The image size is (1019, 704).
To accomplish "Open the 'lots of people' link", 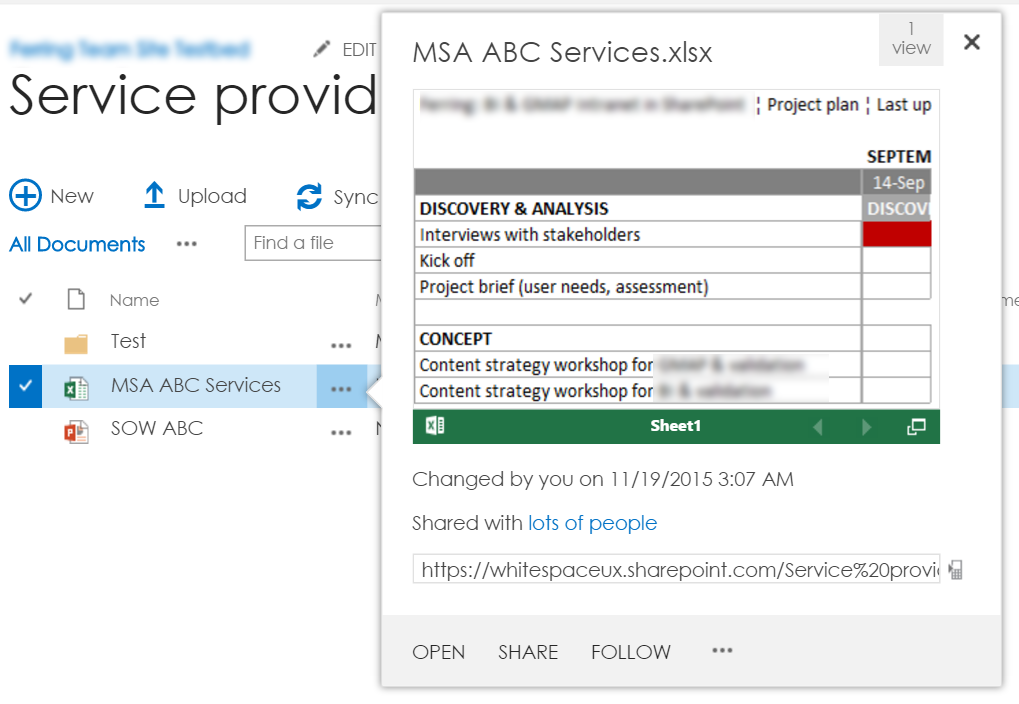I will coord(592,523).
